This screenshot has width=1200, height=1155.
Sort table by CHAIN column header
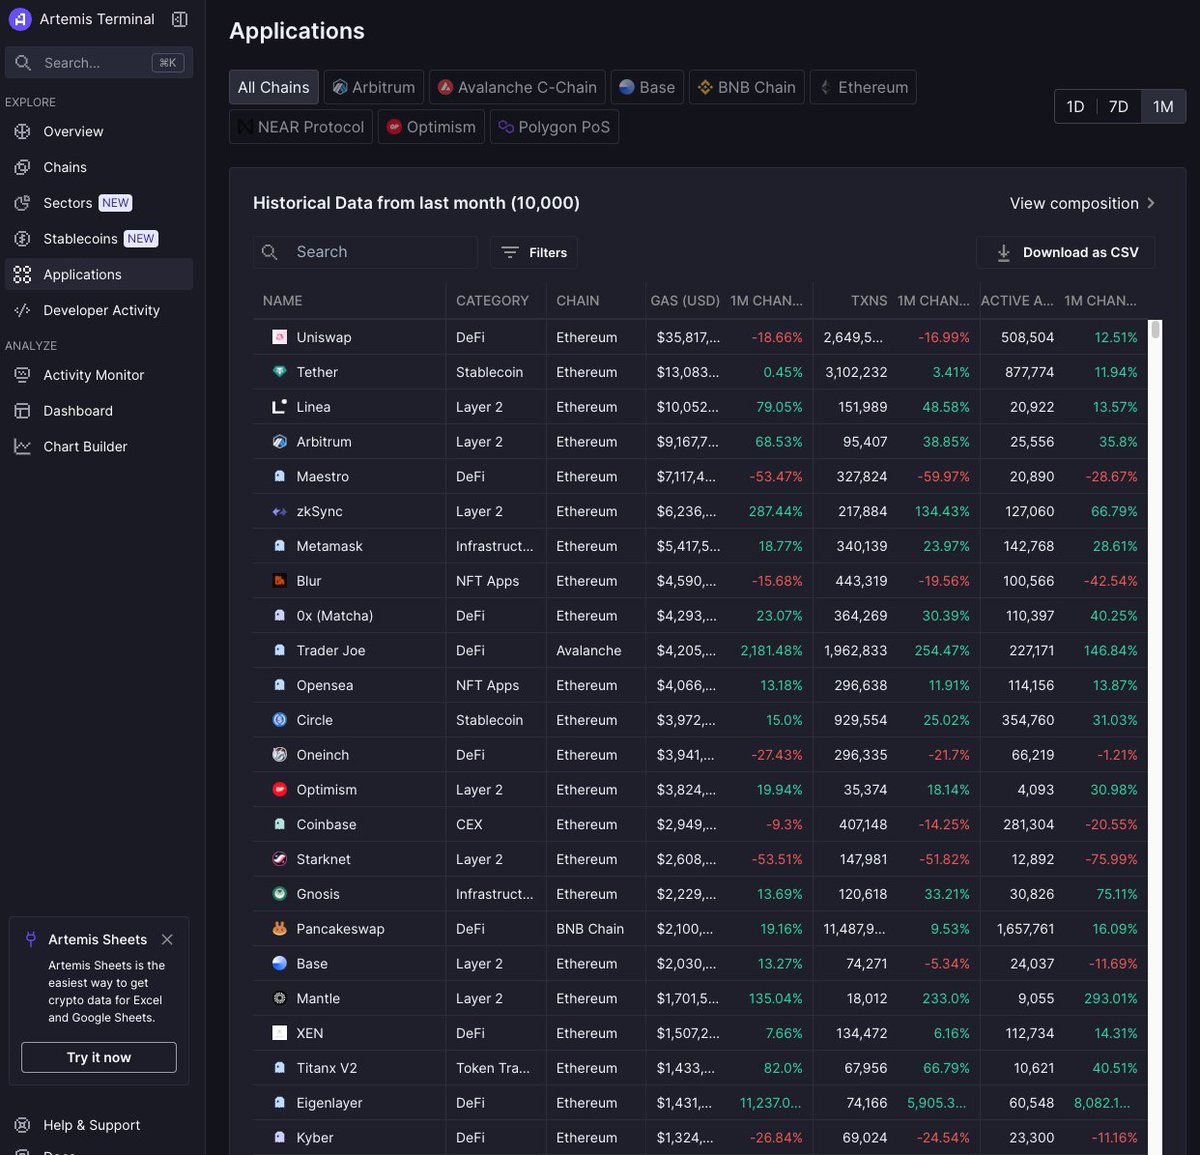pos(578,300)
